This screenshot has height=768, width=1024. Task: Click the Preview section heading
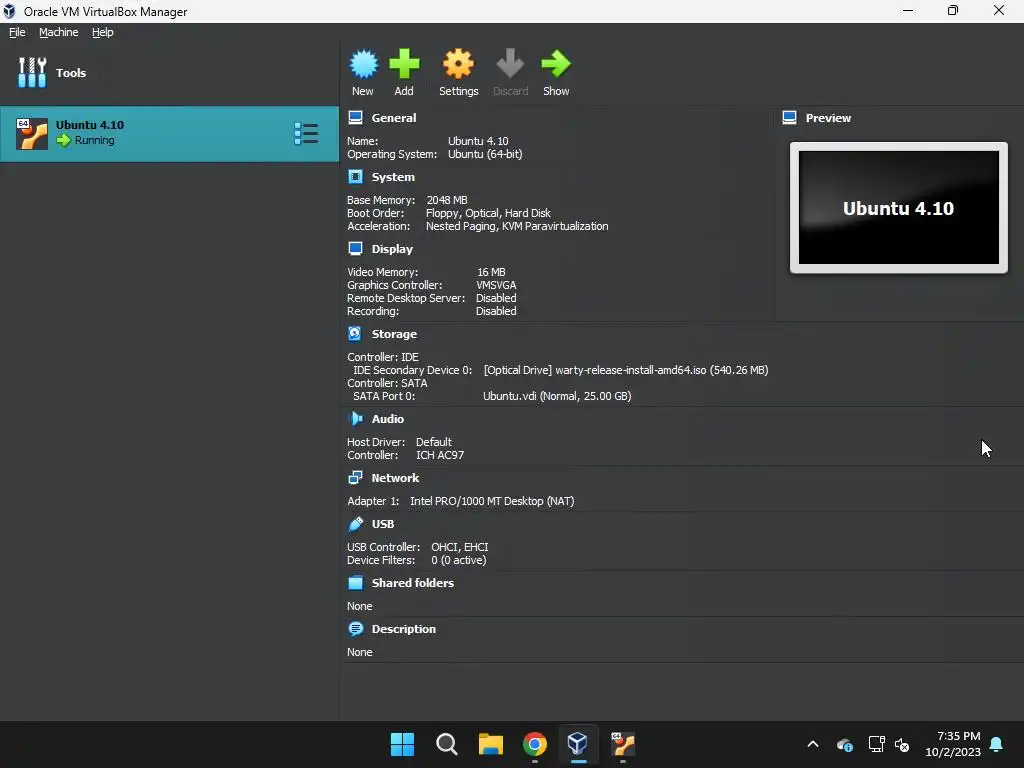click(828, 118)
